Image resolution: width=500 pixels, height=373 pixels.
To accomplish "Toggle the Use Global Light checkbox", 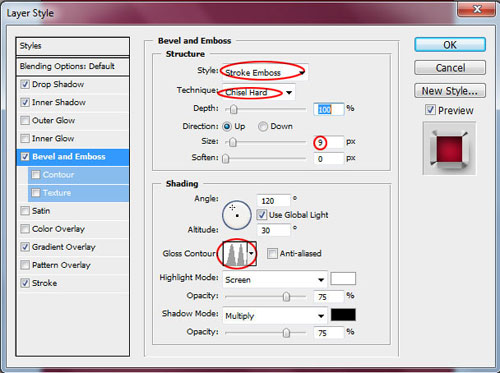I will [x=262, y=215].
